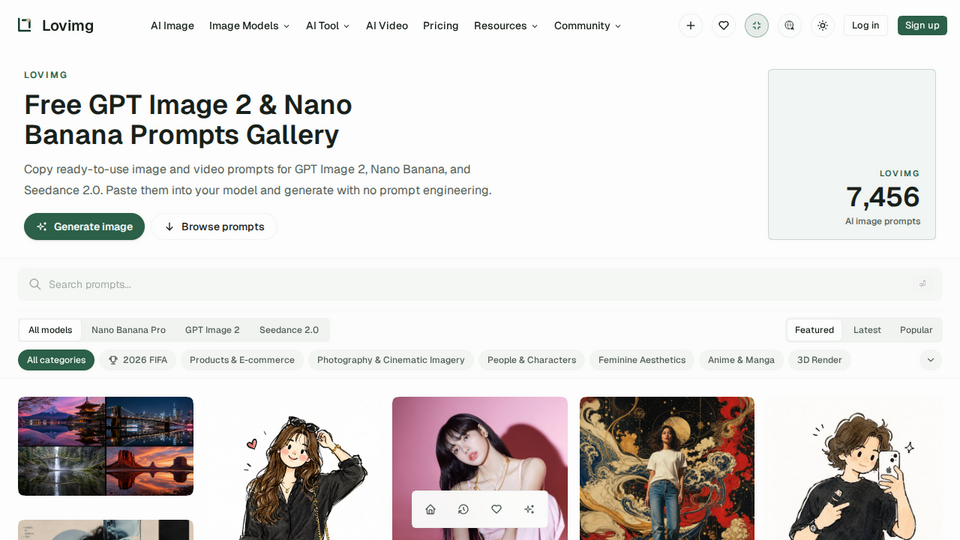Screen dimensions: 960x540
Task: Expand the Community menu
Action: [x=587, y=26]
